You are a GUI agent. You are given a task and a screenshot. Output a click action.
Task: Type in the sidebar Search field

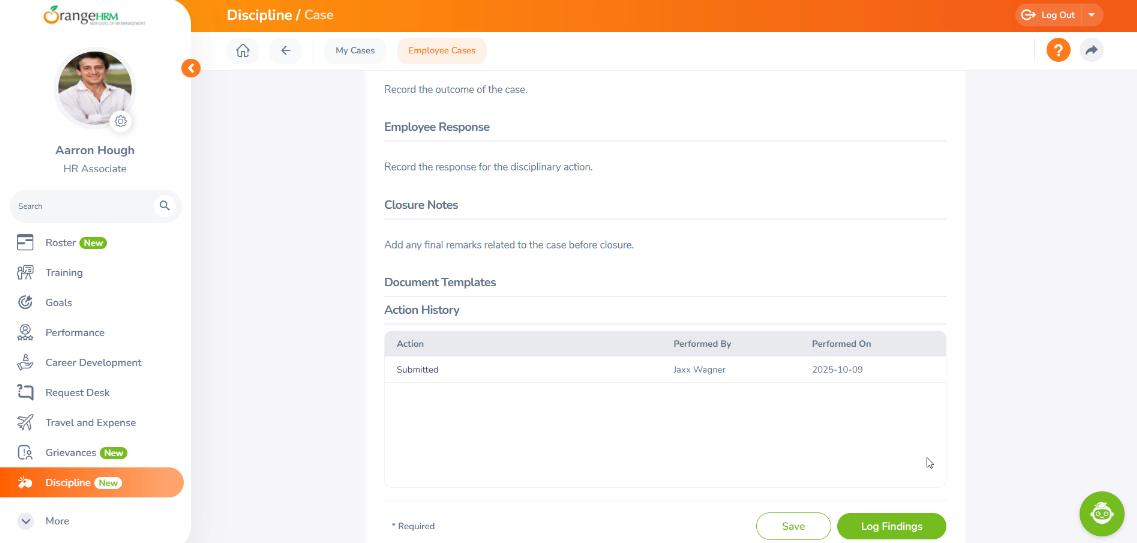85,206
